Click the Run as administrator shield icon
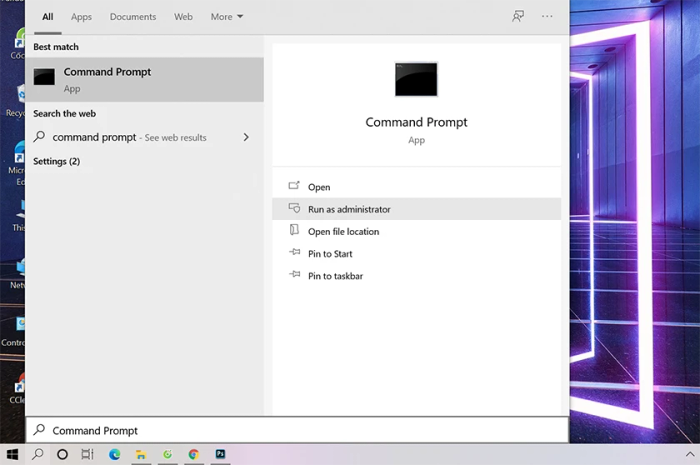The width and height of the screenshot is (700, 465). click(294, 208)
